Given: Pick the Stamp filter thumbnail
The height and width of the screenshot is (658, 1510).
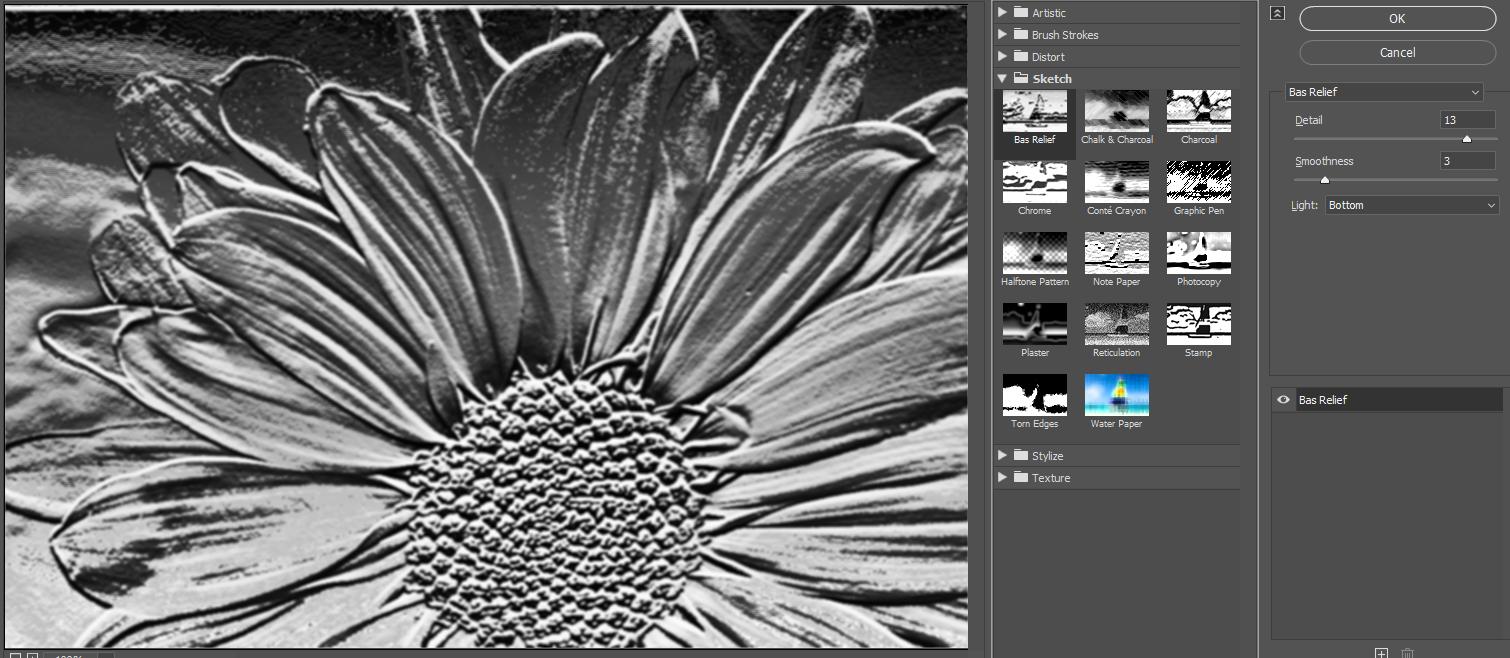Looking at the screenshot, I should pos(1199,324).
